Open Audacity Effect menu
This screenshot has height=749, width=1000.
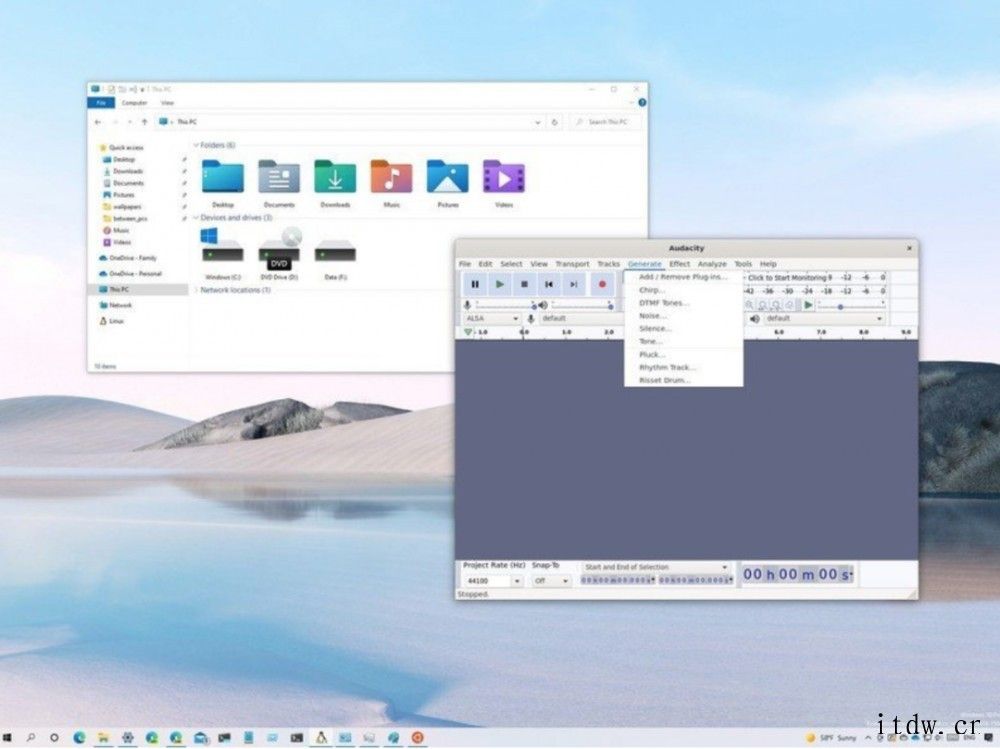[679, 263]
